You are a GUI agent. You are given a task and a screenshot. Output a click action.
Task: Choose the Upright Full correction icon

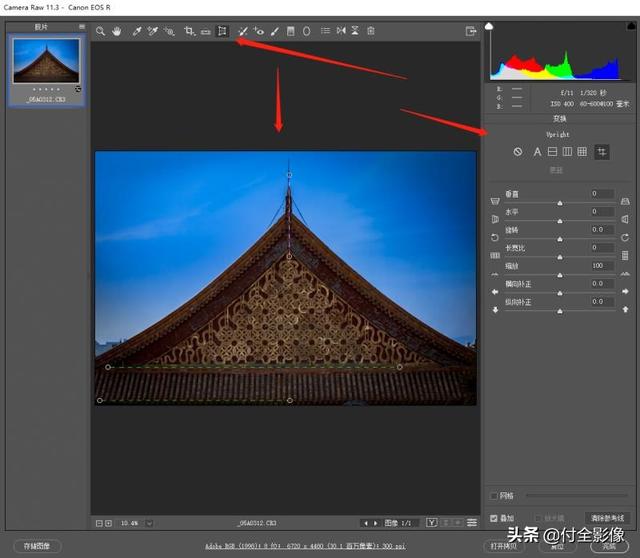click(x=581, y=152)
